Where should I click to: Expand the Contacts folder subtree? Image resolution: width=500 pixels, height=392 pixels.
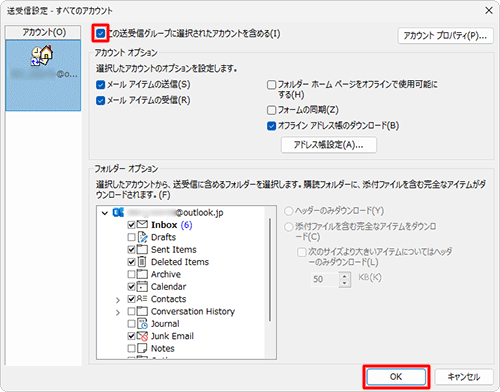[117, 300]
